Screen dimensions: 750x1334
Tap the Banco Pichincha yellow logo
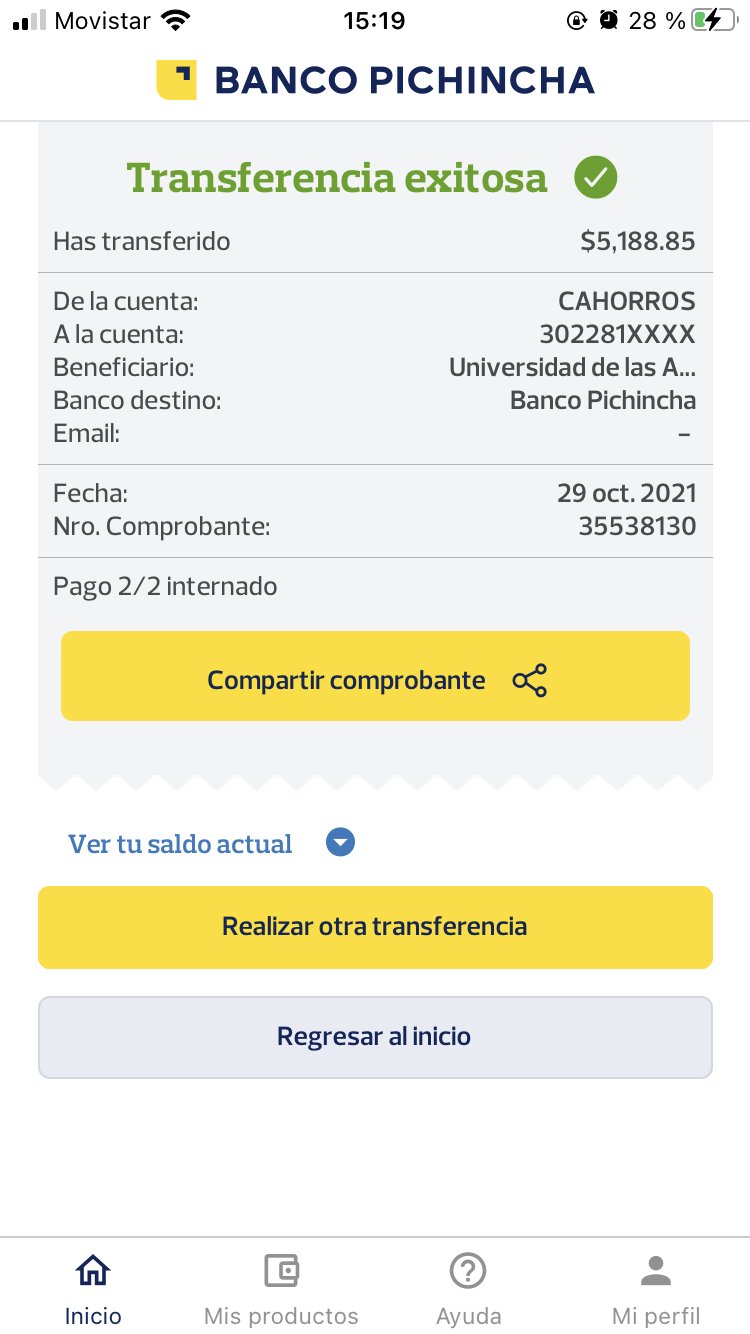pyautogui.click(x=176, y=79)
